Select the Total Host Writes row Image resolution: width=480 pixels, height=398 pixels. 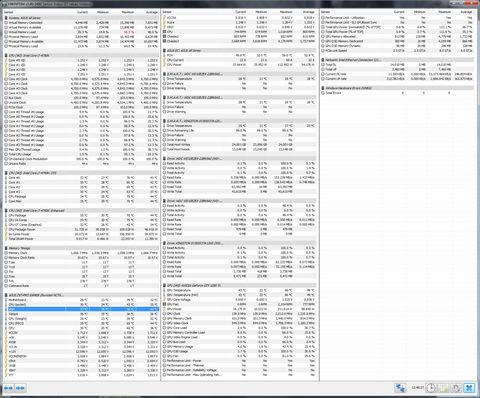pos(239,145)
